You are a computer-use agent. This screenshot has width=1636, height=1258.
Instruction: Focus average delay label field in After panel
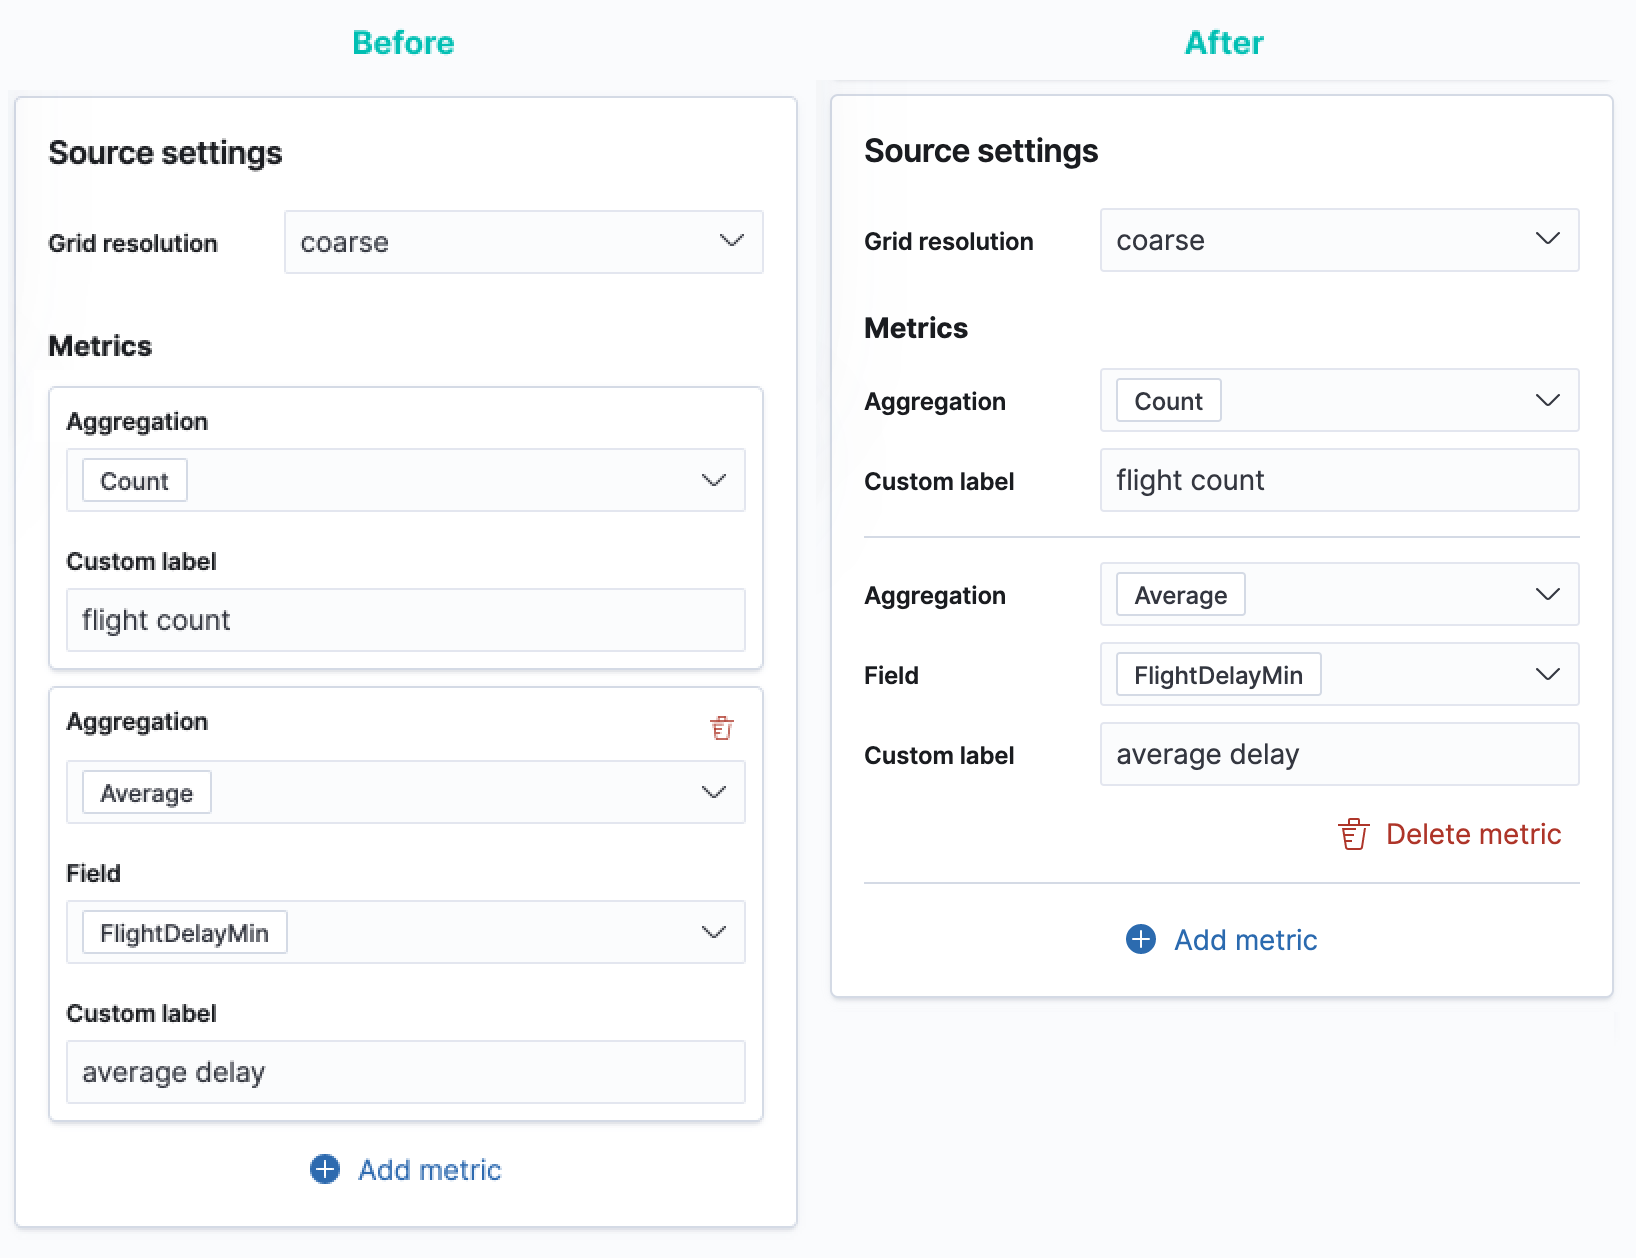(x=1339, y=754)
